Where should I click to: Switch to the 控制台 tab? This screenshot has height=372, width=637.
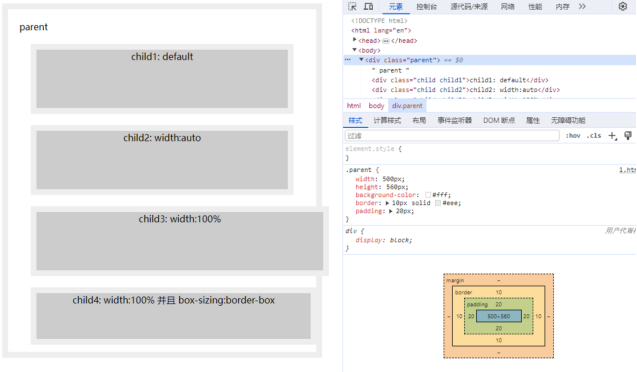[427, 6]
